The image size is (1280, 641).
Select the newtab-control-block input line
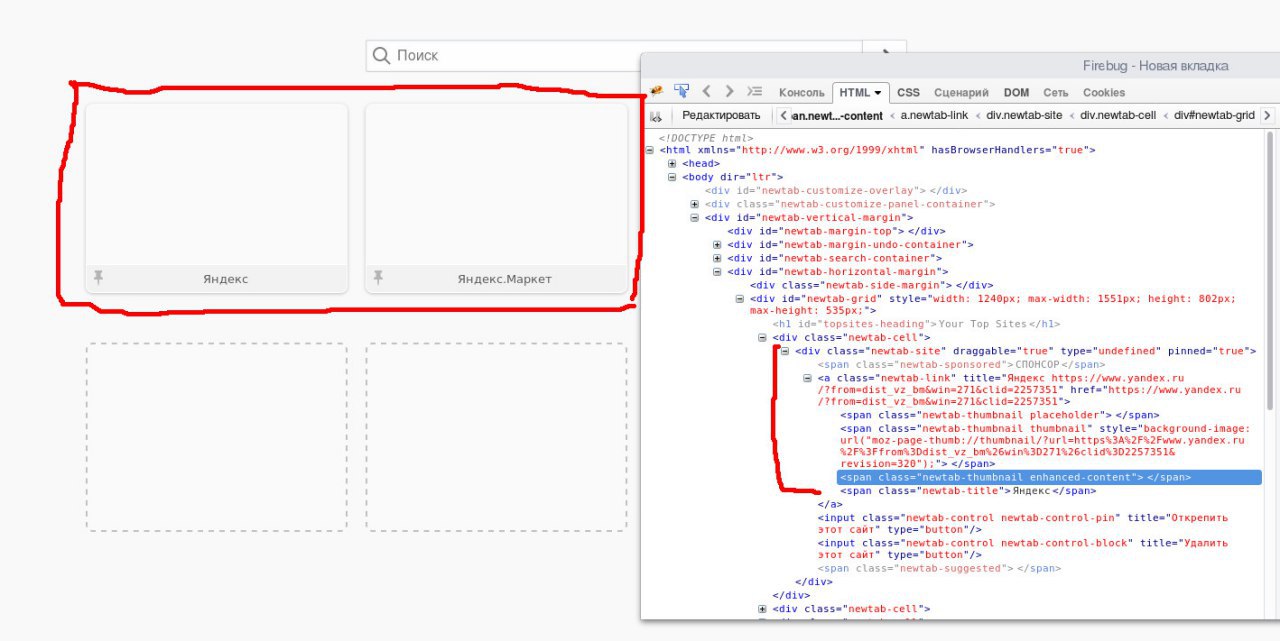[1023, 549]
